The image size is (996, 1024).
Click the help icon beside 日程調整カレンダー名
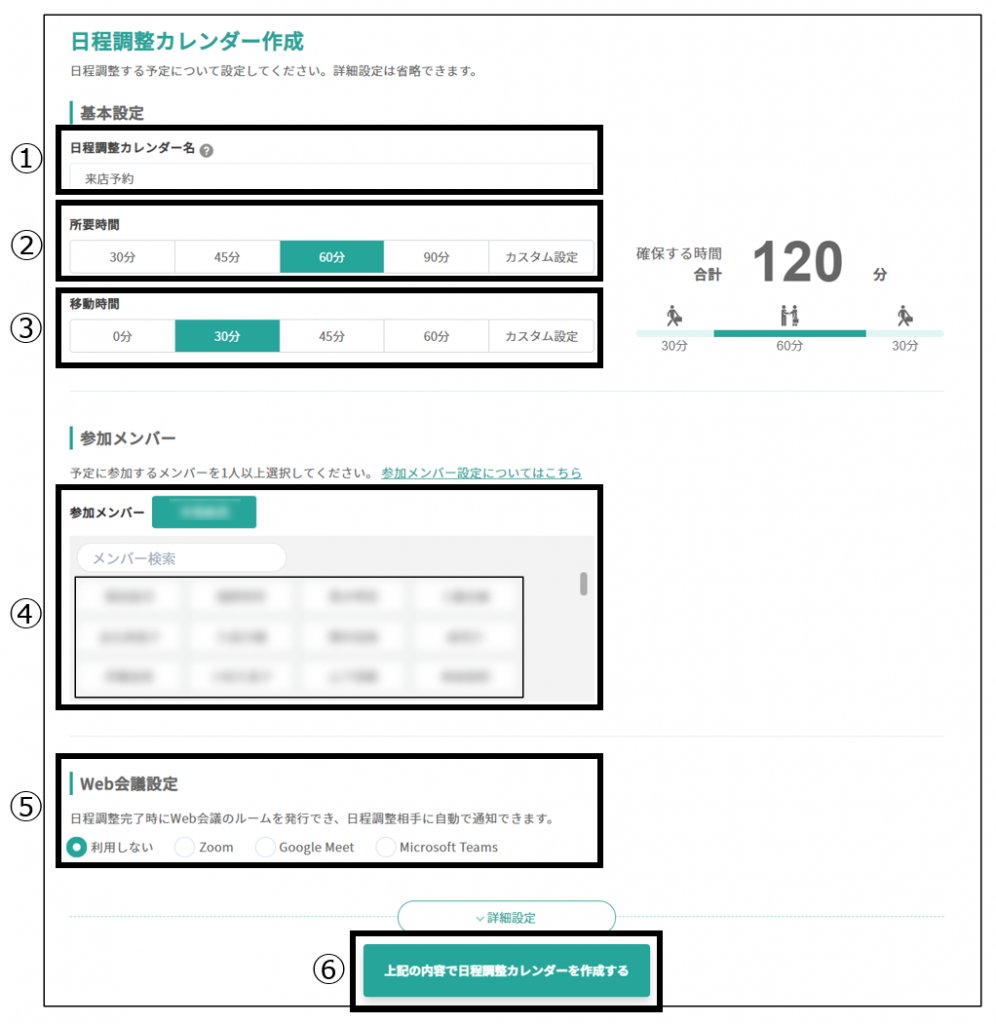[x=206, y=150]
